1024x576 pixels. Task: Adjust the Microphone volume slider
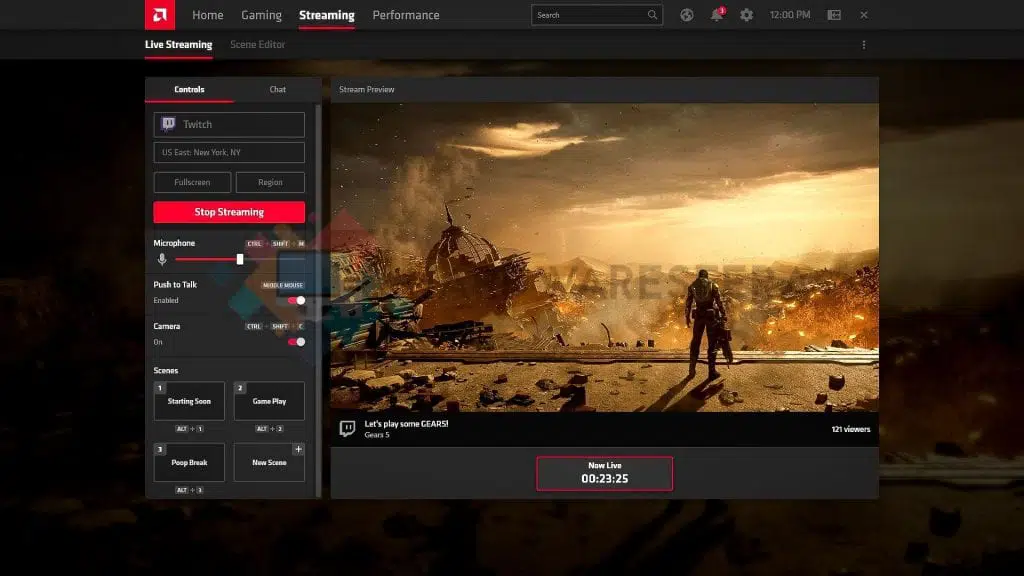coord(240,259)
